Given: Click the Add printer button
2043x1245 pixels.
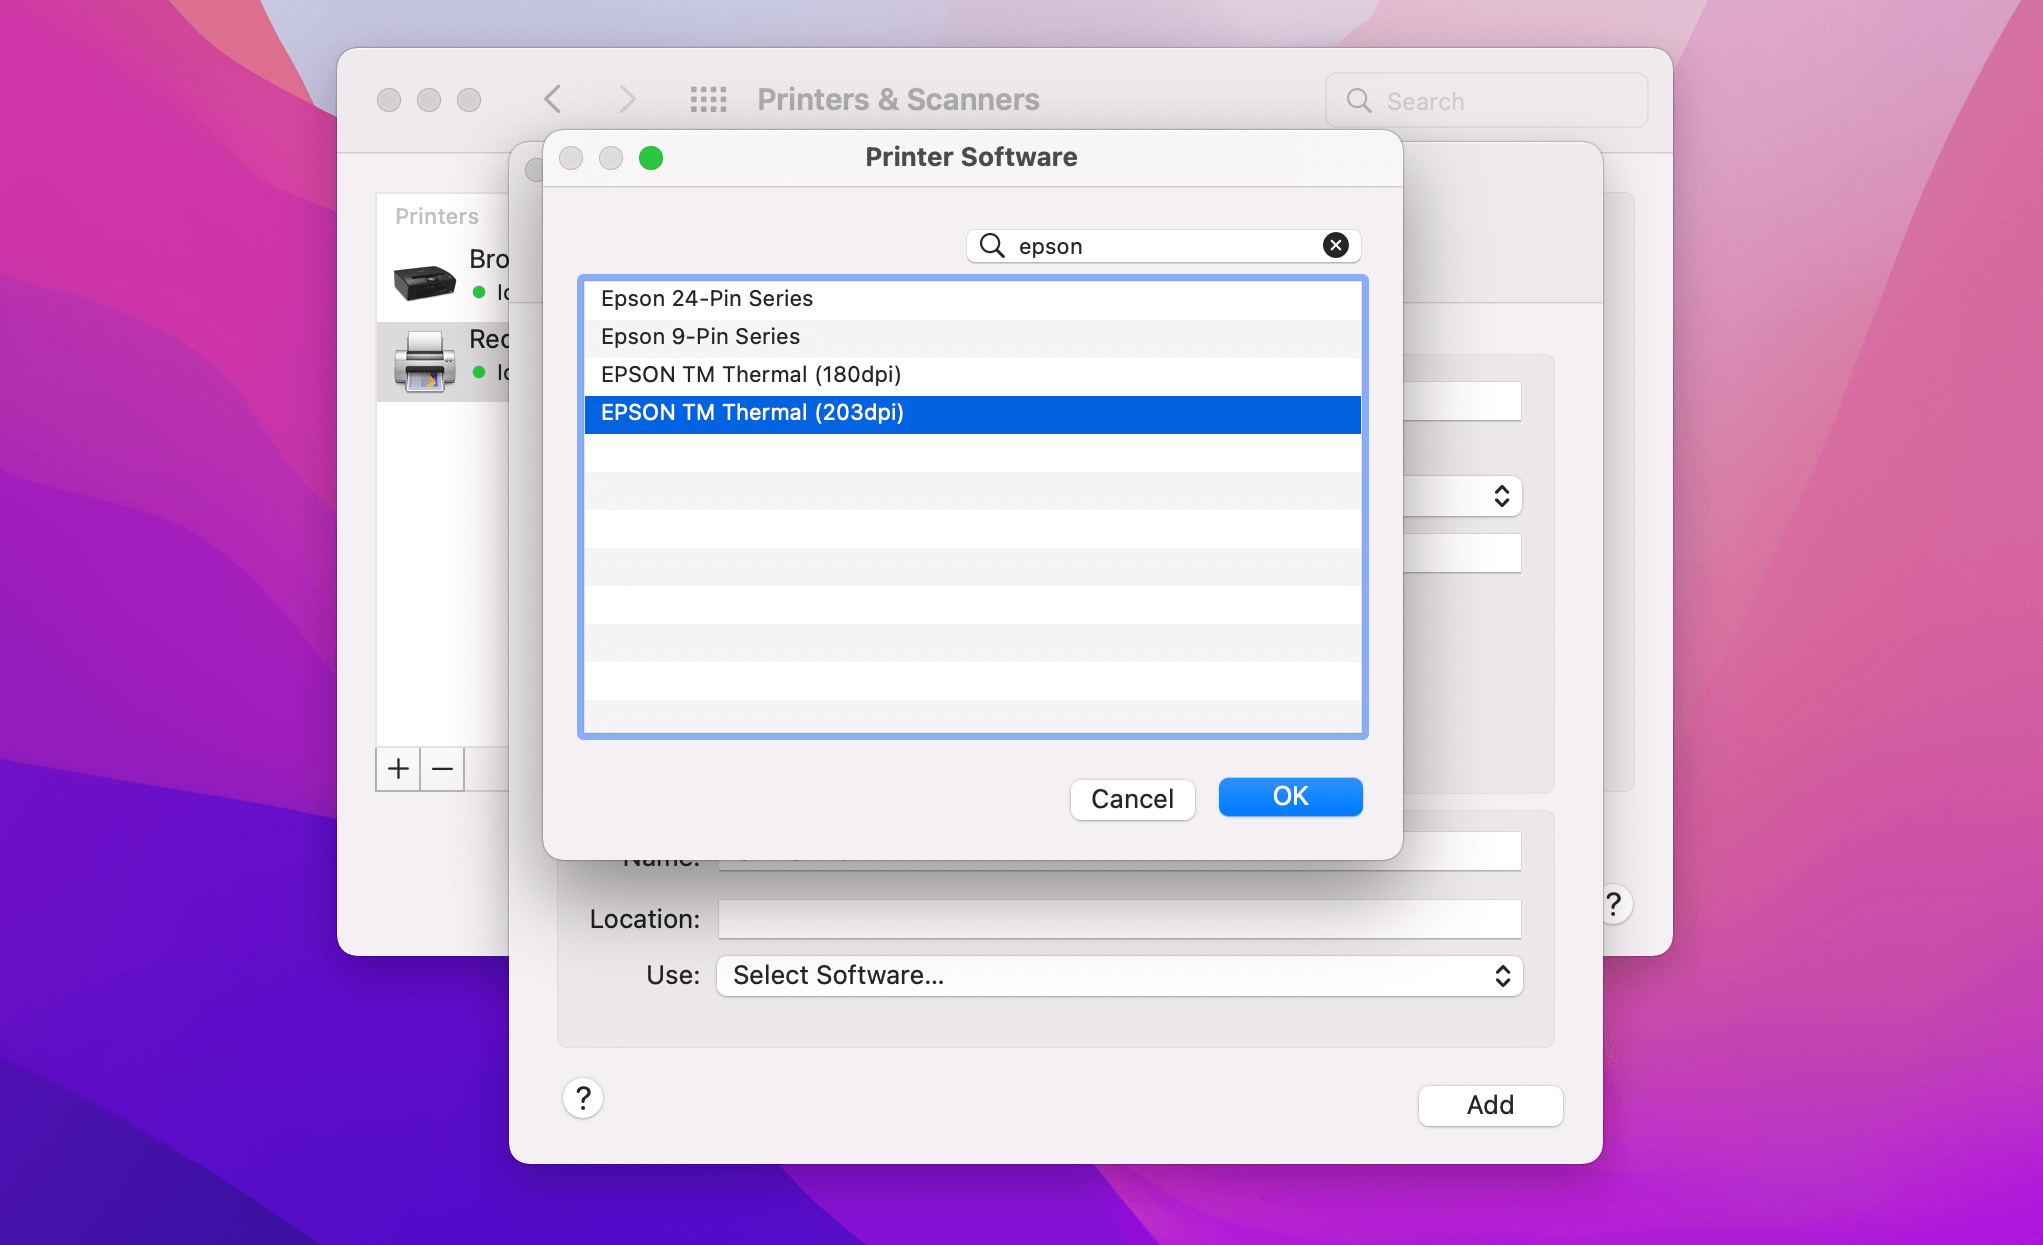Looking at the screenshot, I should [1489, 1105].
